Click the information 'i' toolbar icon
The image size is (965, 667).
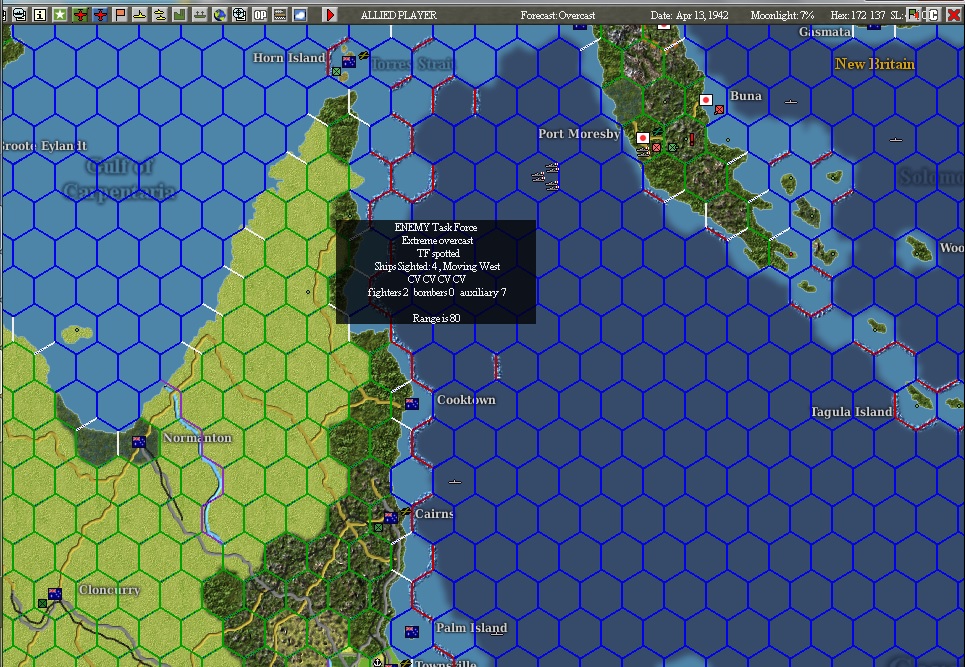pyautogui.click(x=40, y=15)
